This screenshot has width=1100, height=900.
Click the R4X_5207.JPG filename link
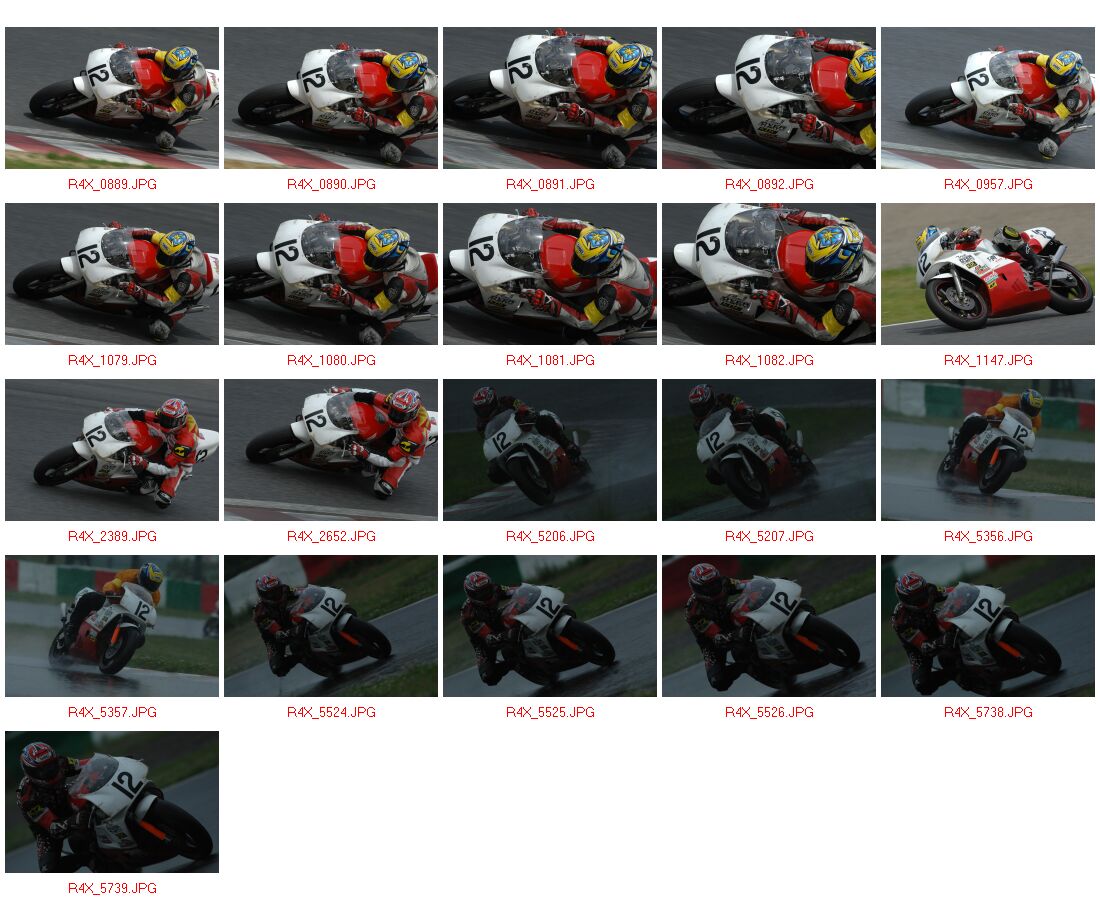click(769, 537)
